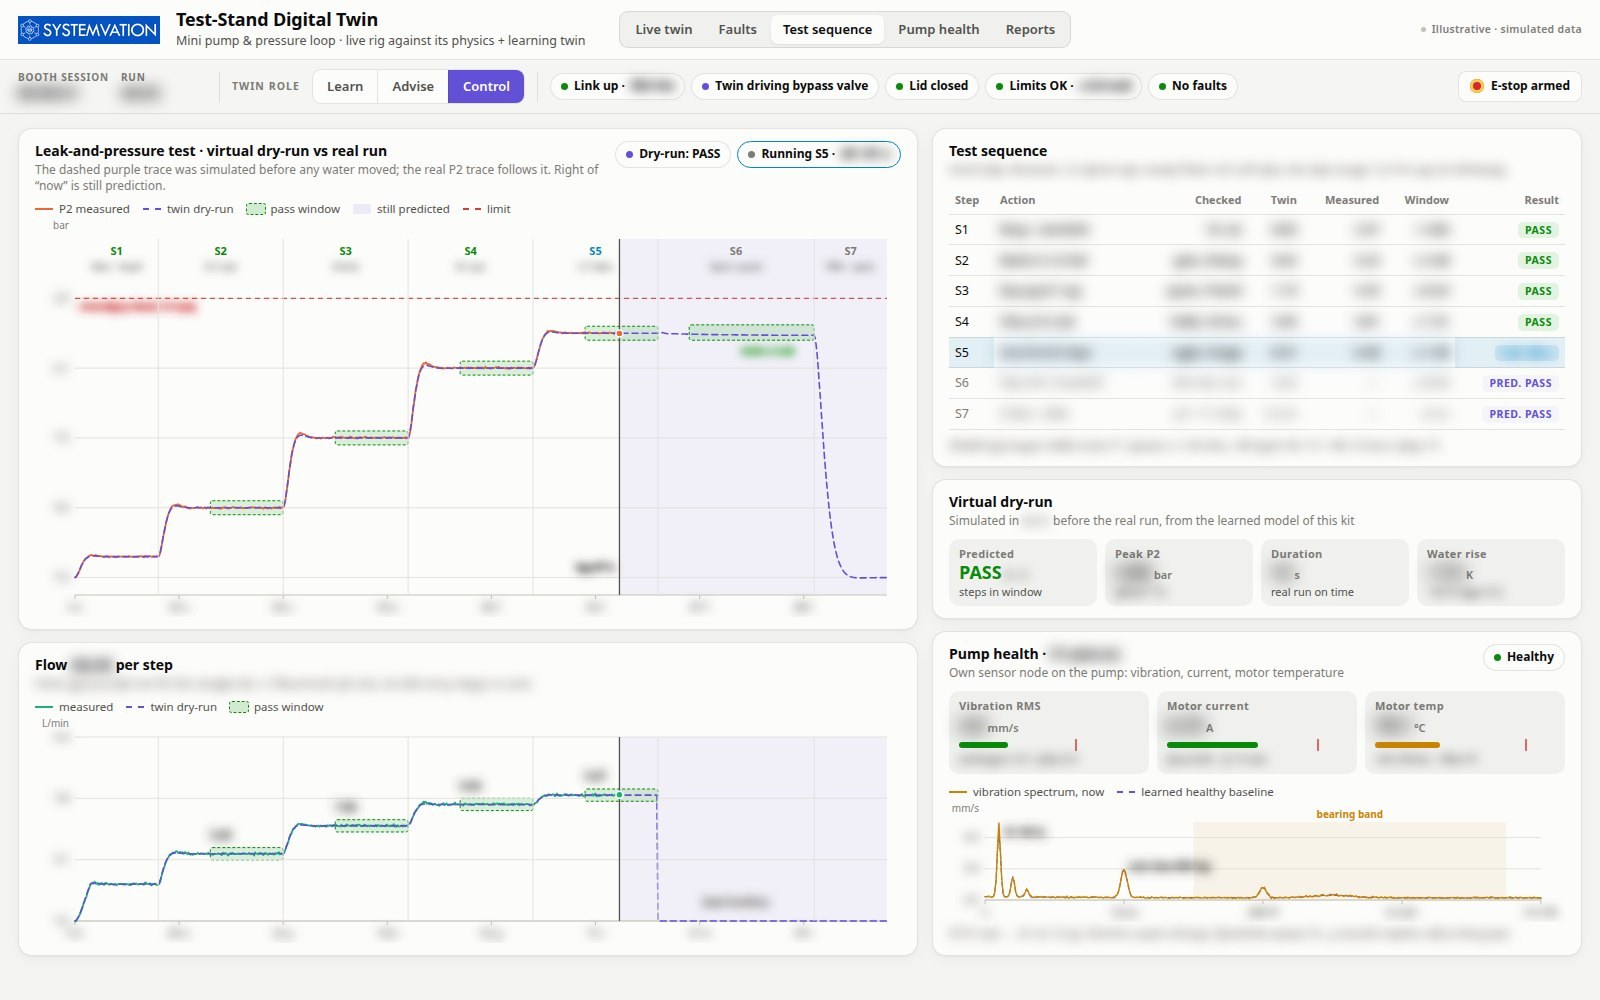This screenshot has width=1600, height=1000.
Task: Click Twin driving bypass valve chip
Action: tap(785, 86)
